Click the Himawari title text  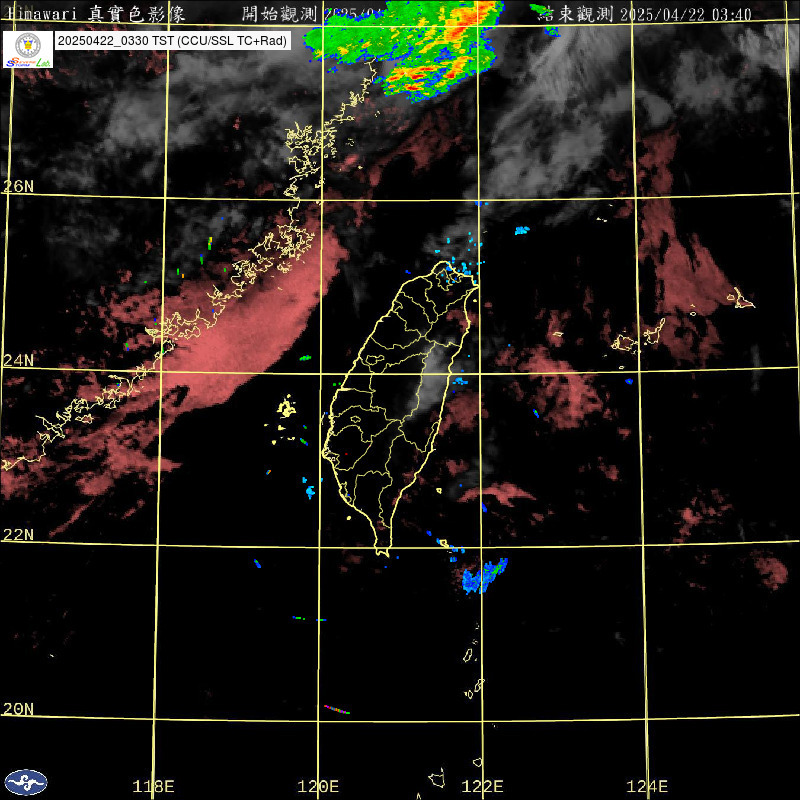[43, 14]
